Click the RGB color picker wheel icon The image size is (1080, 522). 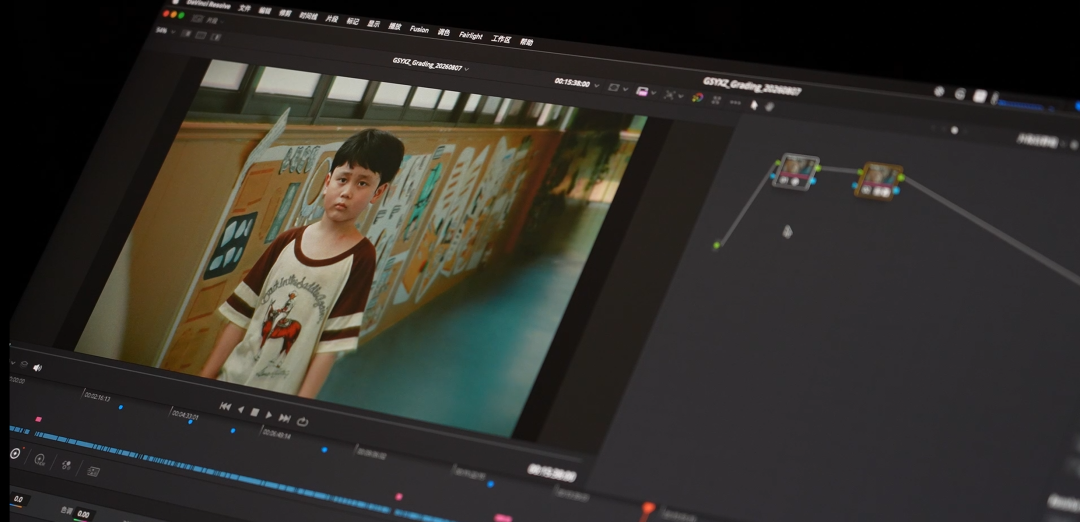[x=697, y=98]
